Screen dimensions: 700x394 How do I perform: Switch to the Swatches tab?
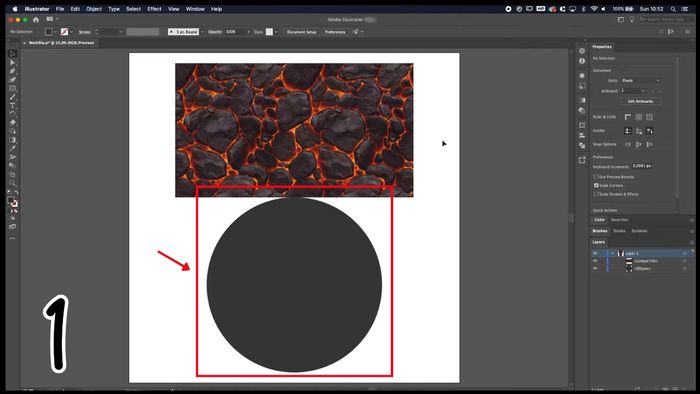click(x=619, y=220)
